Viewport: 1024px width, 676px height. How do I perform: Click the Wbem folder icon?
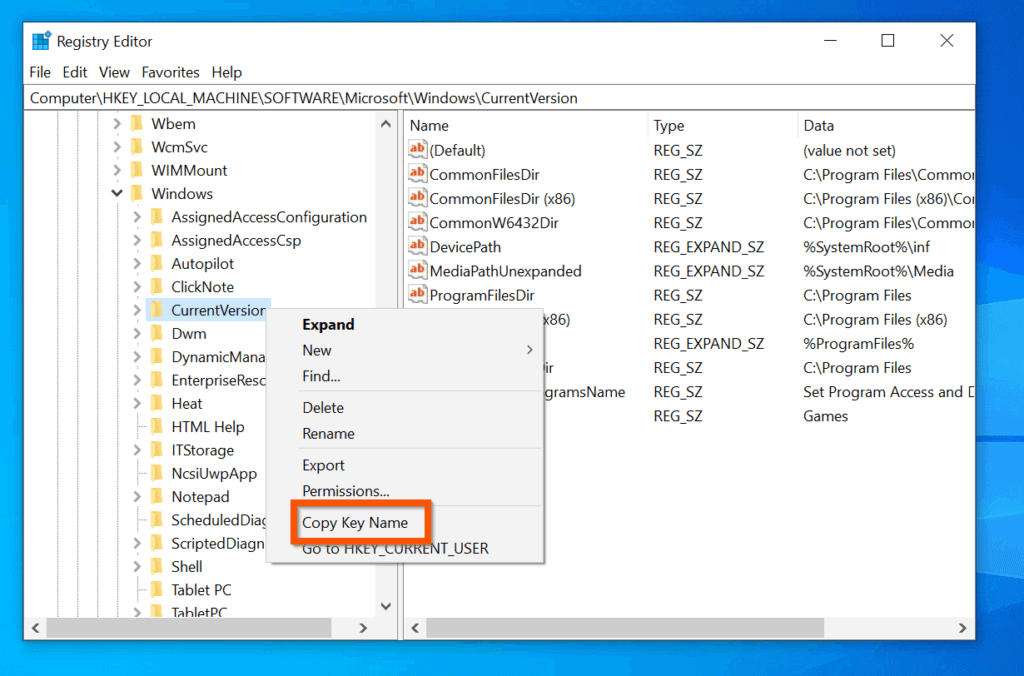(137, 123)
